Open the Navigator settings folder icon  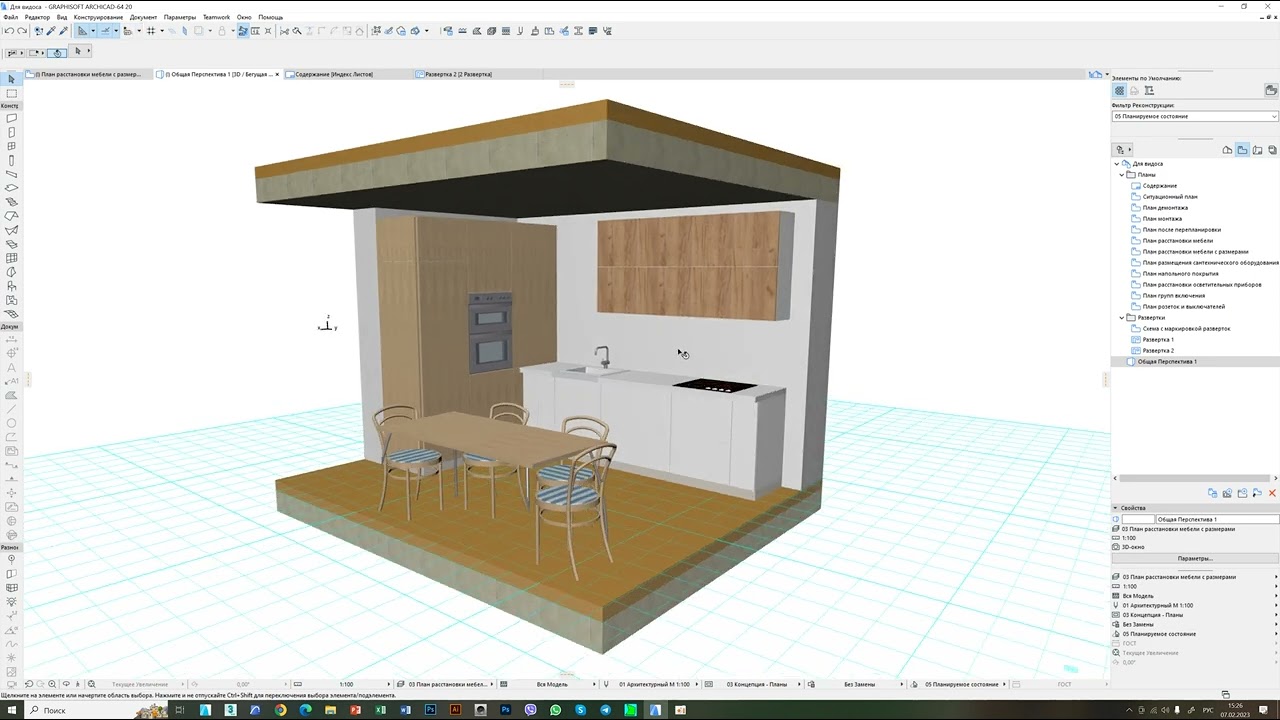click(1271, 90)
